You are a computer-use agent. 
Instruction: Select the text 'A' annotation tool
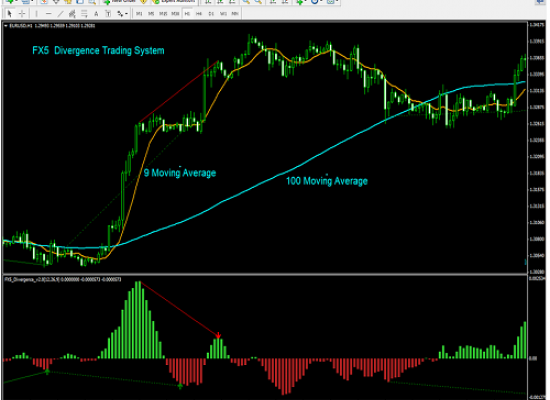(x=96, y=14)
